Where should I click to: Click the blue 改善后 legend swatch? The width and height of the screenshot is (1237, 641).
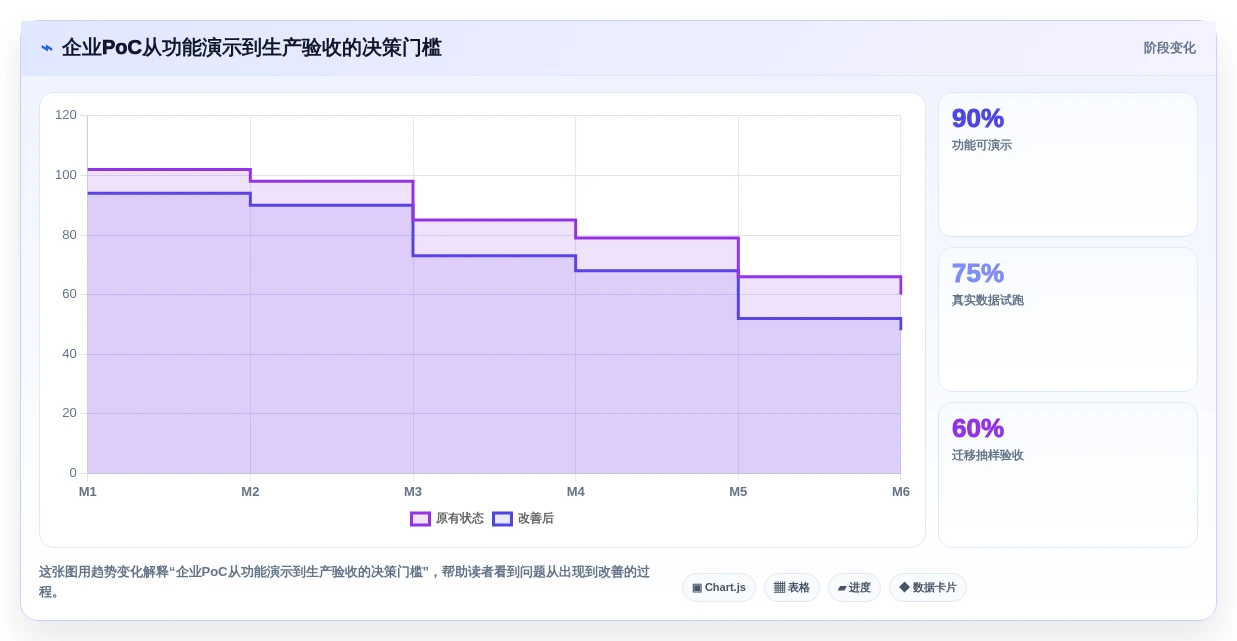502,519
